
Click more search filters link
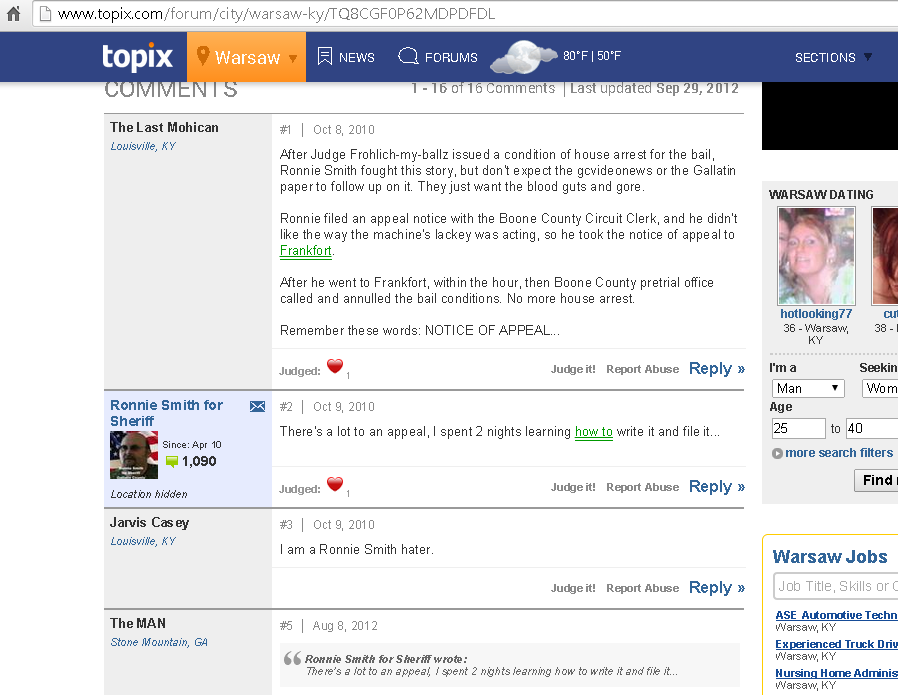(838, 453)
